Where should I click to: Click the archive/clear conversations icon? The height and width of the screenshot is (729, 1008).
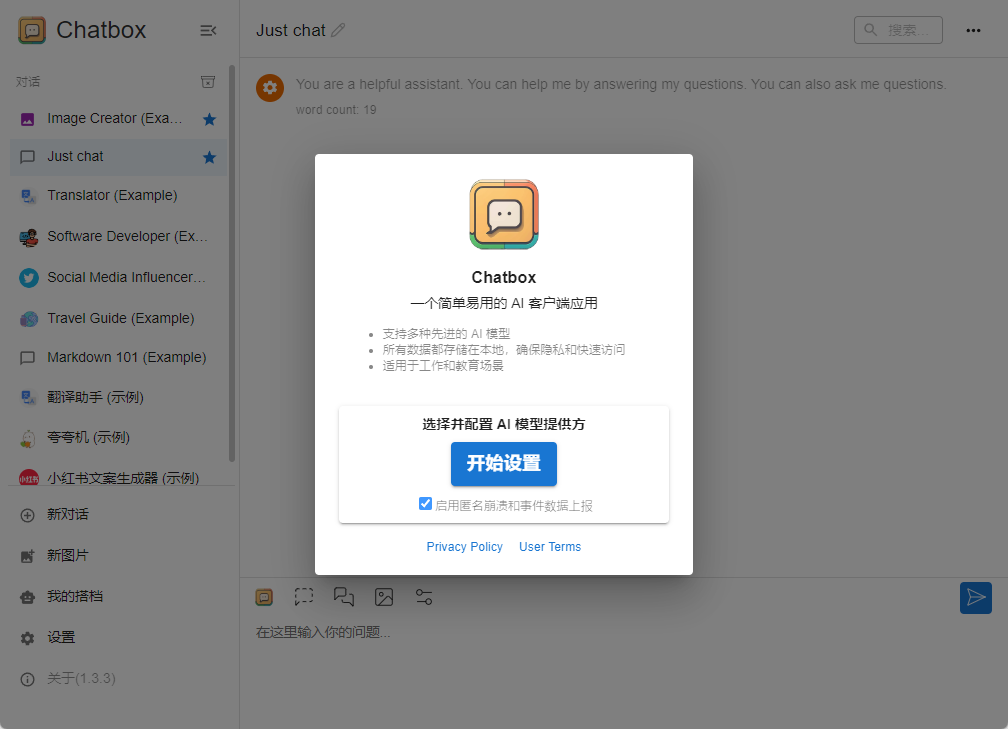(x=208, y=82)
